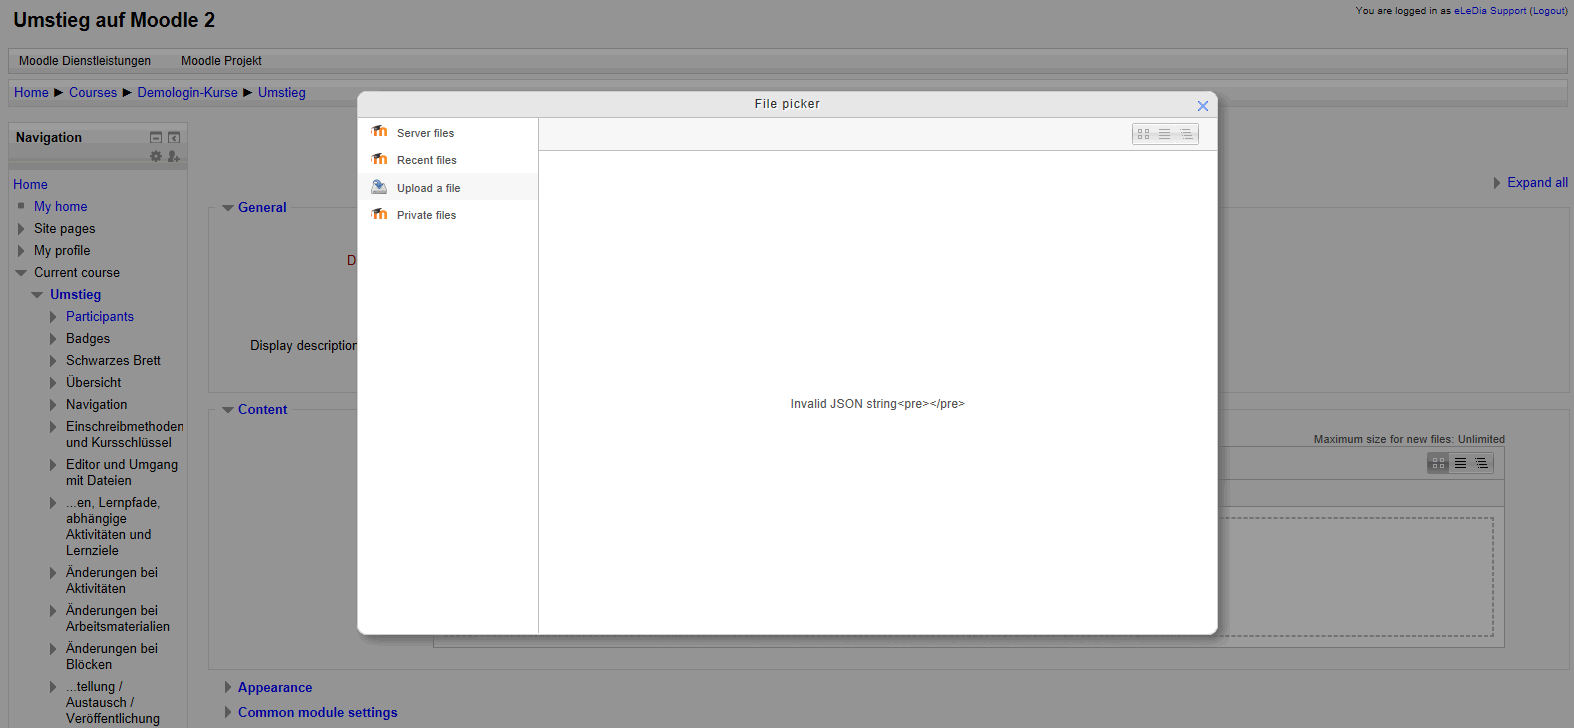Hide the Navigation block
This screenshot has height=728, width=1574.
156,137
